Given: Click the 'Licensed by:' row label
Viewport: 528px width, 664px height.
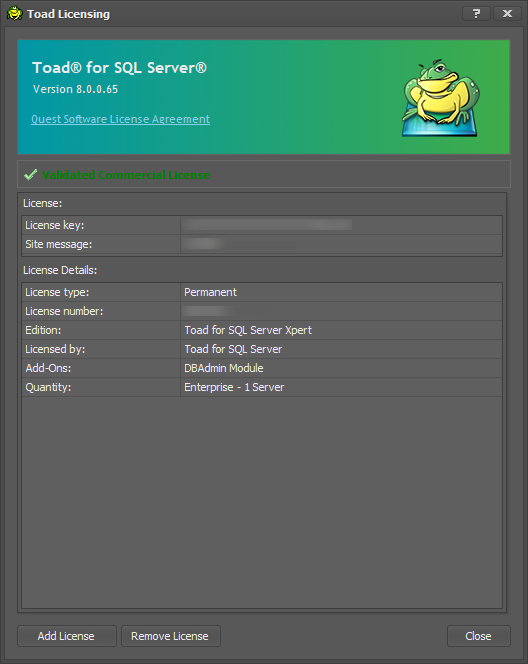Looking at the screenshot, I should pos(55,349).
